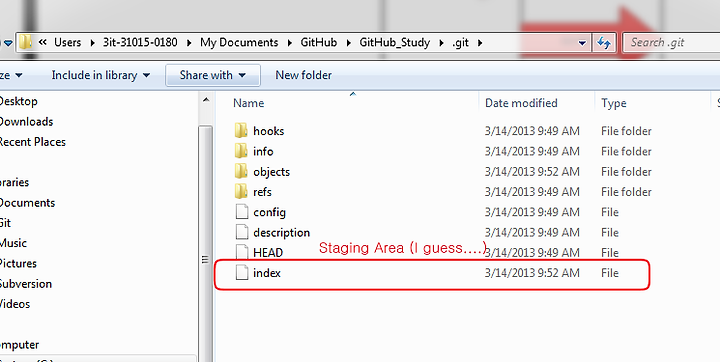Viewport: 720px width, 362px height.
Task: Click the config row File type
Action: pyautogui.click(x=610, y=212)
